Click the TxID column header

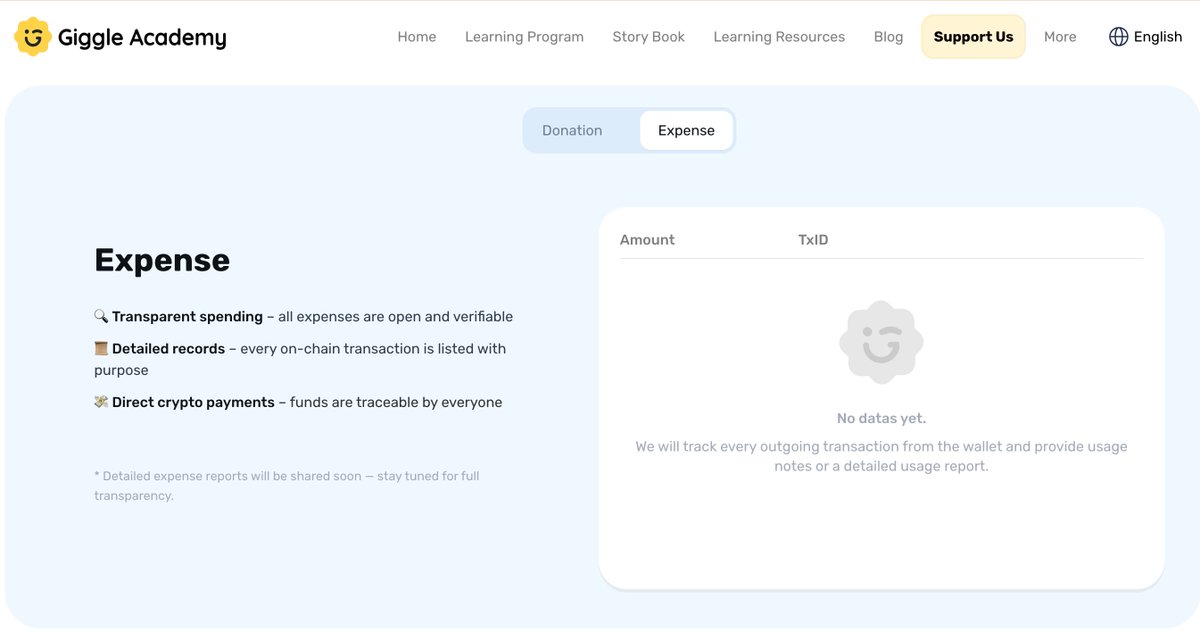click(x=813, y=240)
